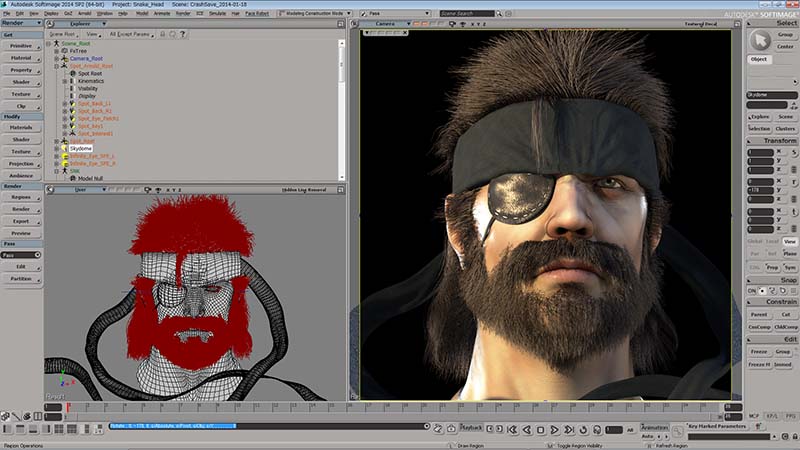This screenshot has height=450, width=800.
Task: Enable Global transform mode
Action: coord(755,241)
